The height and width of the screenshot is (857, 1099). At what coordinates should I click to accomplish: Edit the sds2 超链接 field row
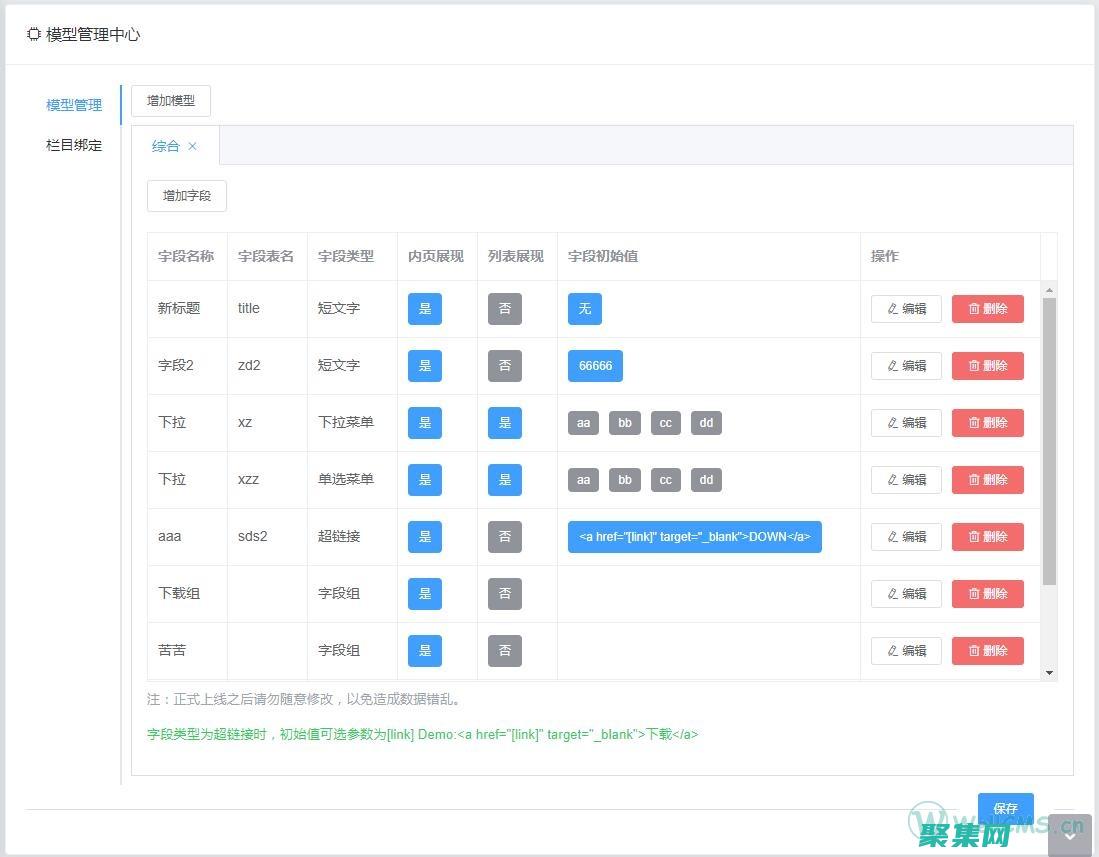click(x=906, y=537)
